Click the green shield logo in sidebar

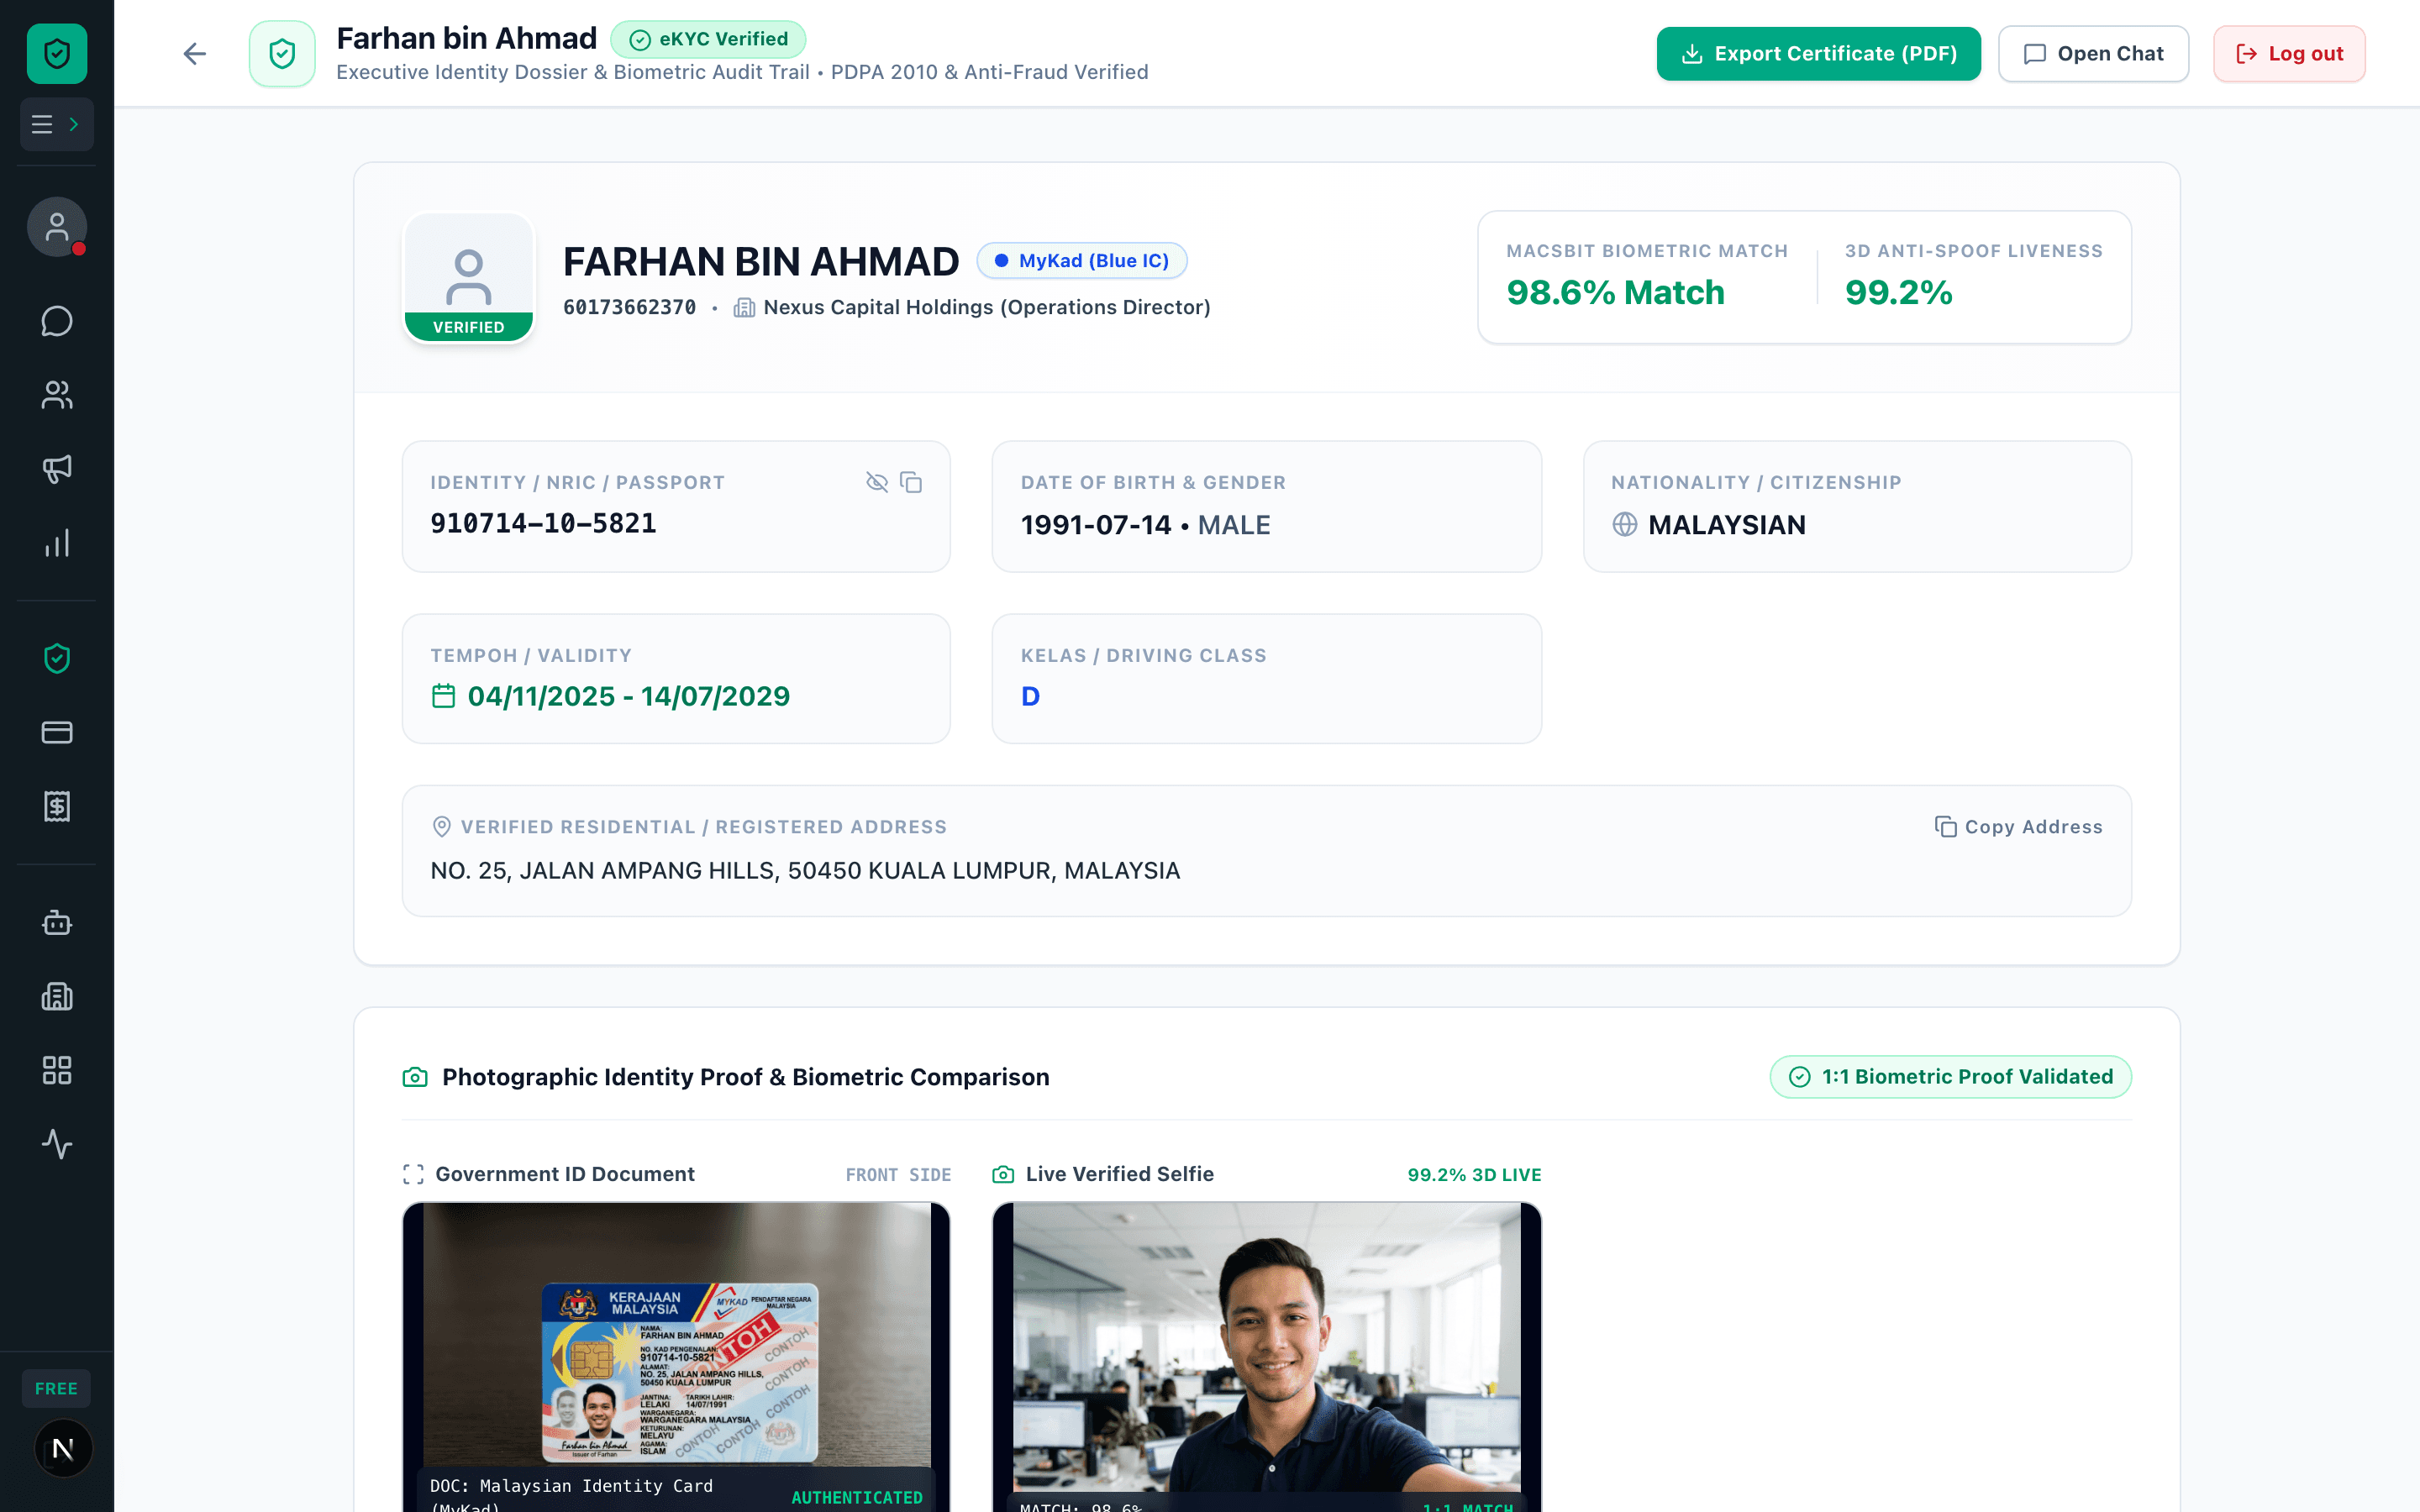point(57,53)
